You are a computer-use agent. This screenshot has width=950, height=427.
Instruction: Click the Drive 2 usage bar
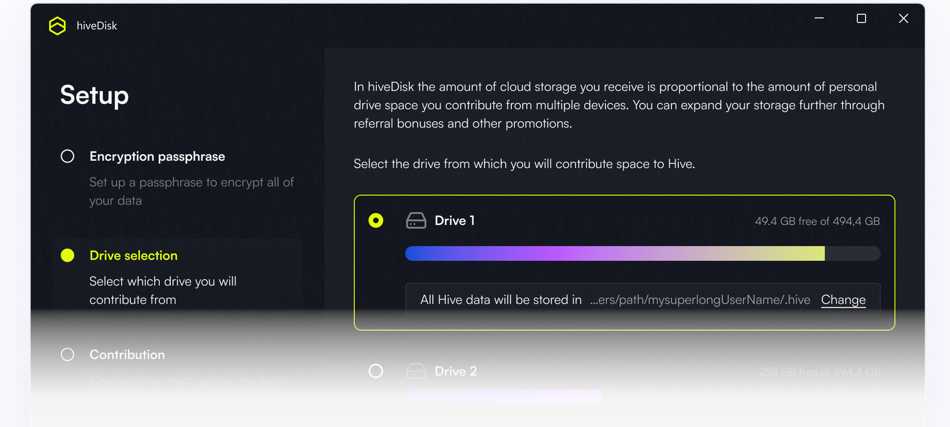tap(642, 396)
